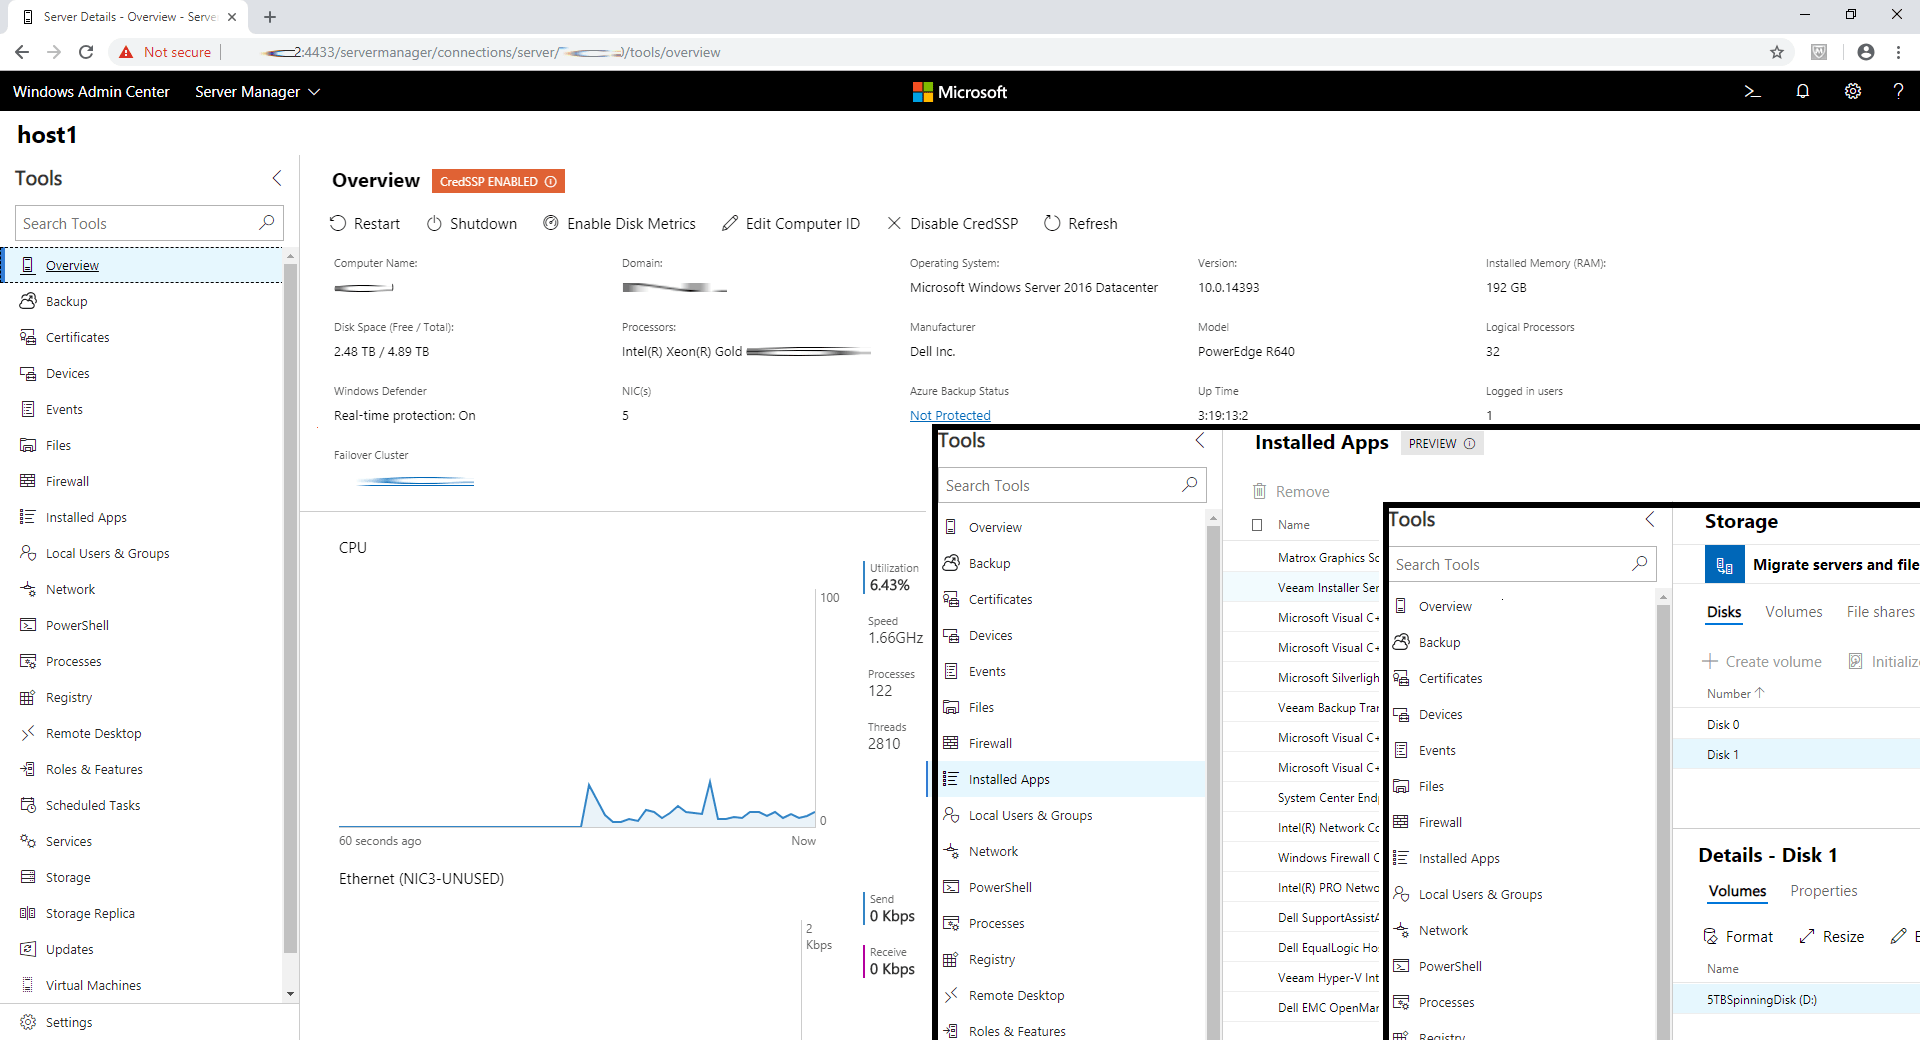
Task: Open the settings gear in top bar
Action: pyautogui.click(x=1852, y=91)
